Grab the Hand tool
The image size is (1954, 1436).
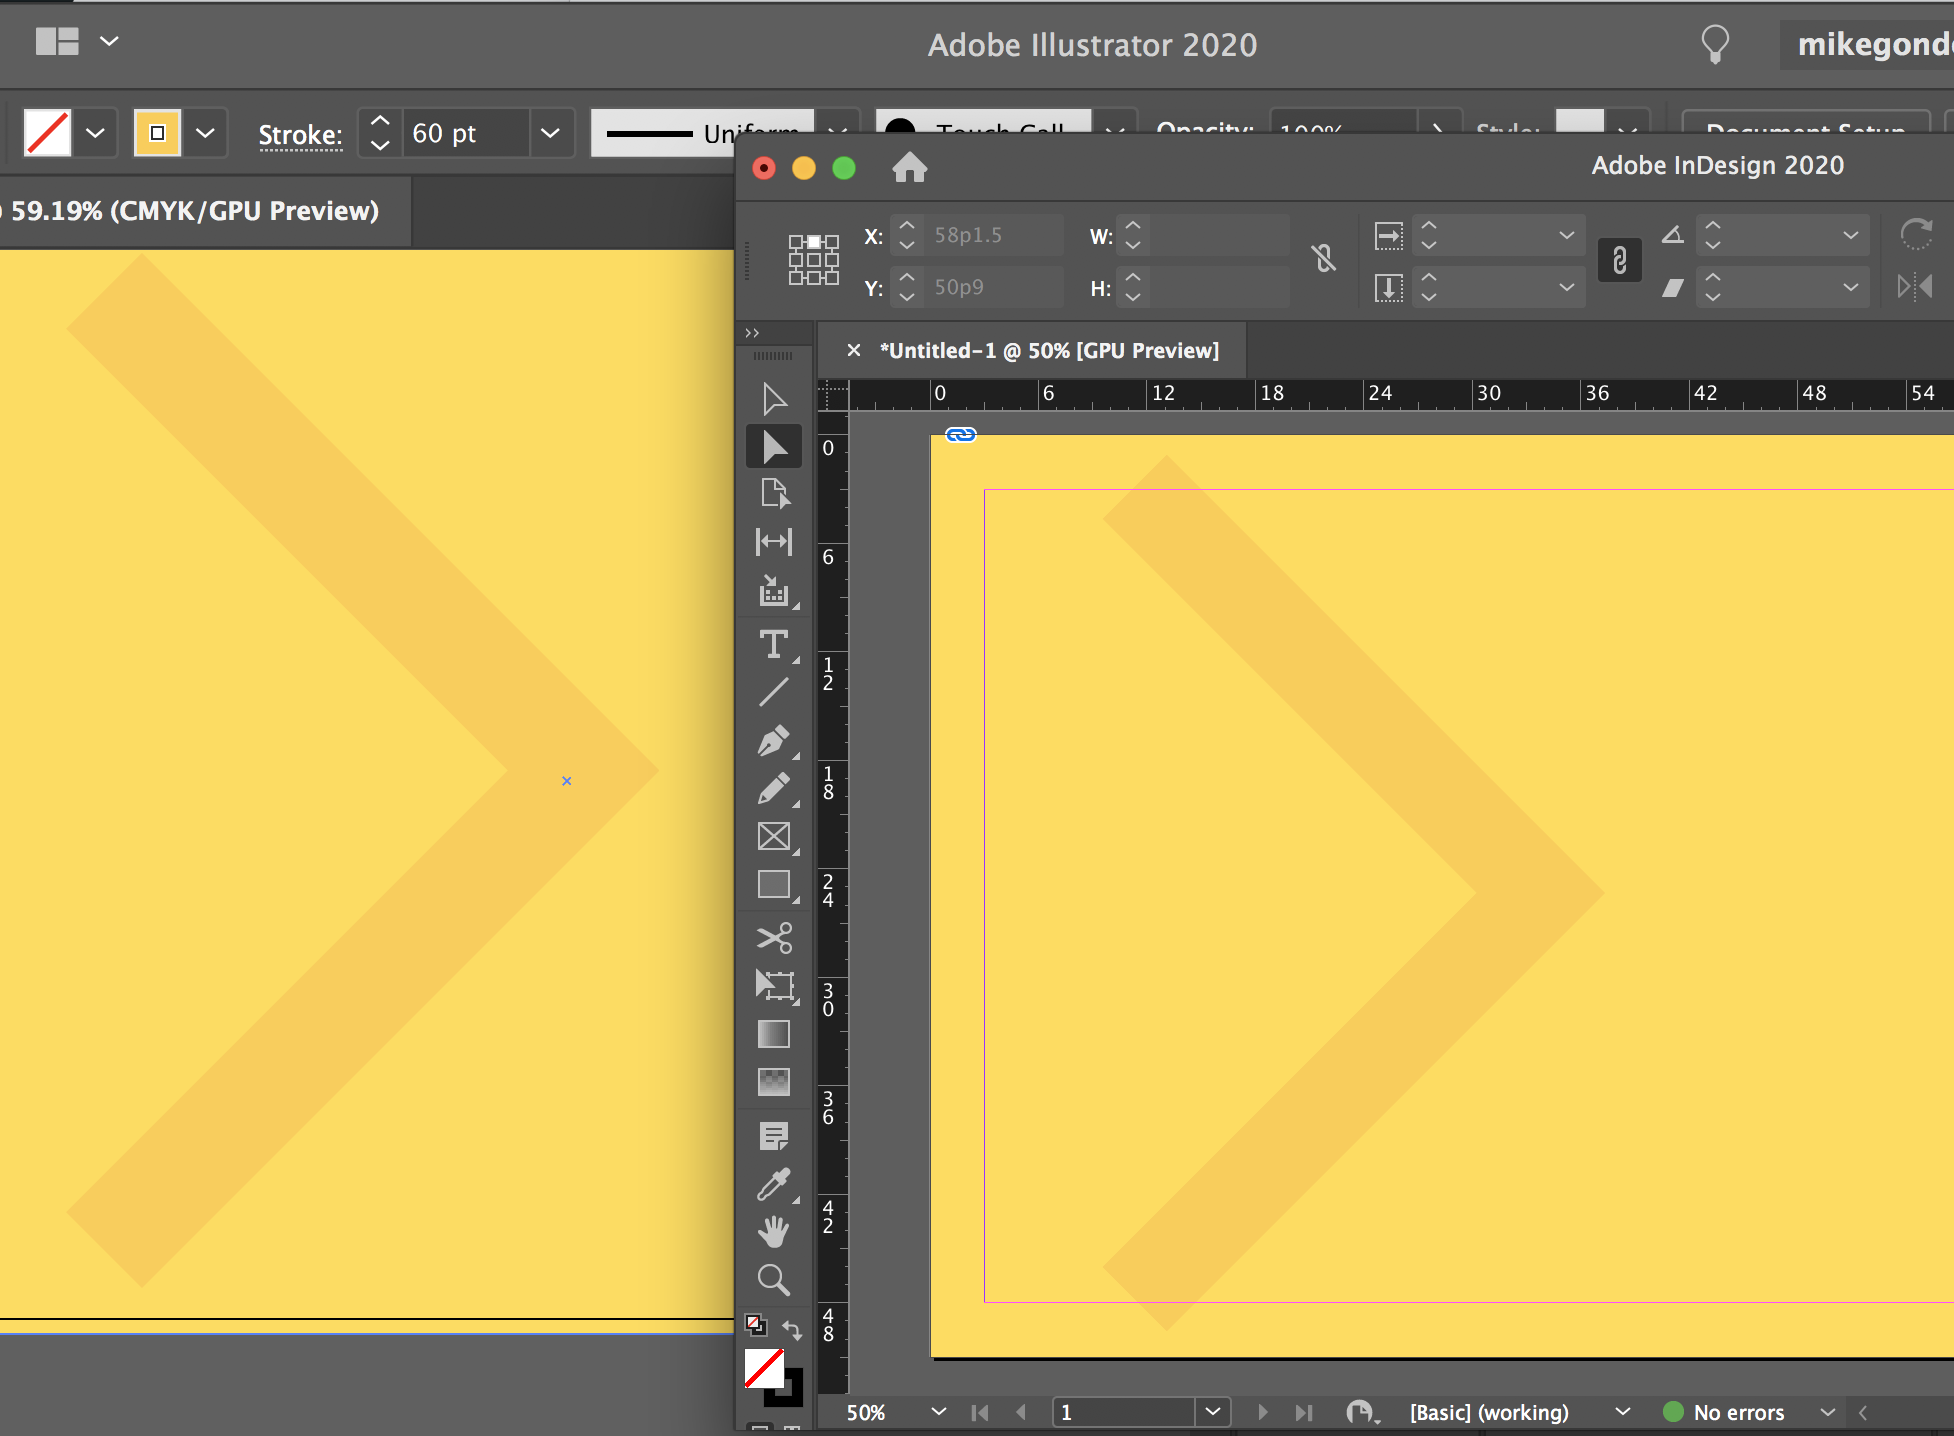point(774,1231)
